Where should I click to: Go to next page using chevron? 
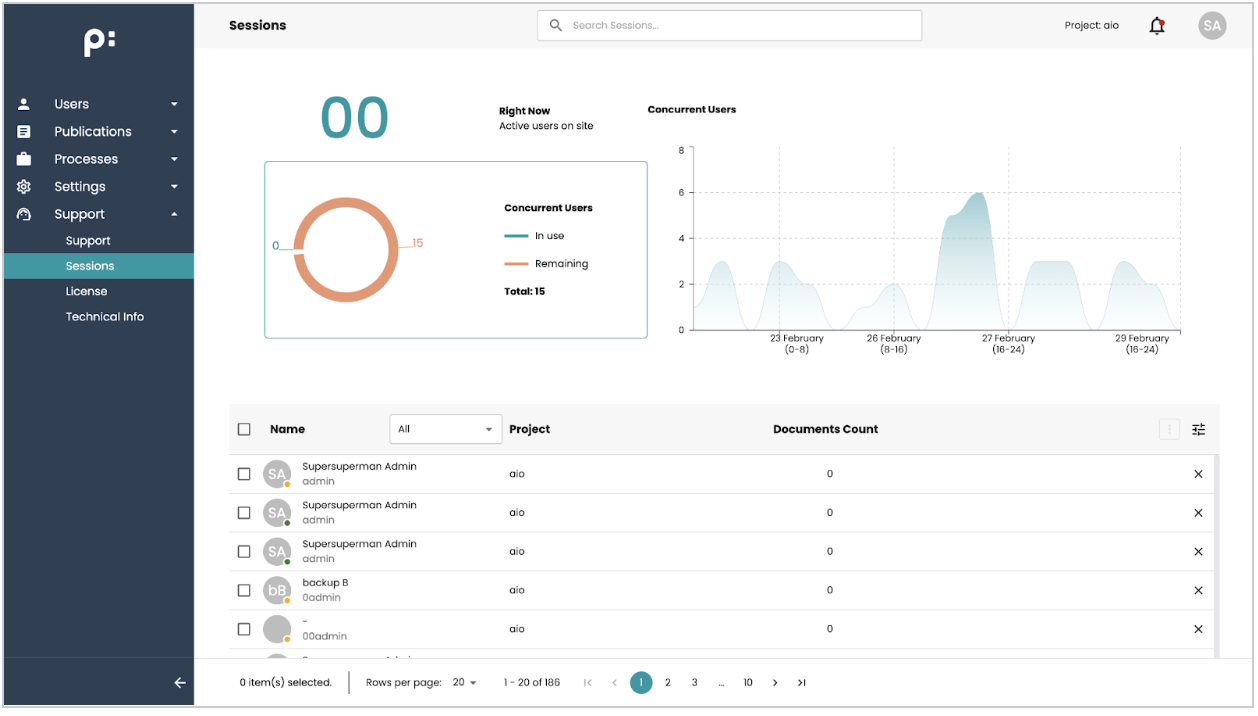[775, 683]
